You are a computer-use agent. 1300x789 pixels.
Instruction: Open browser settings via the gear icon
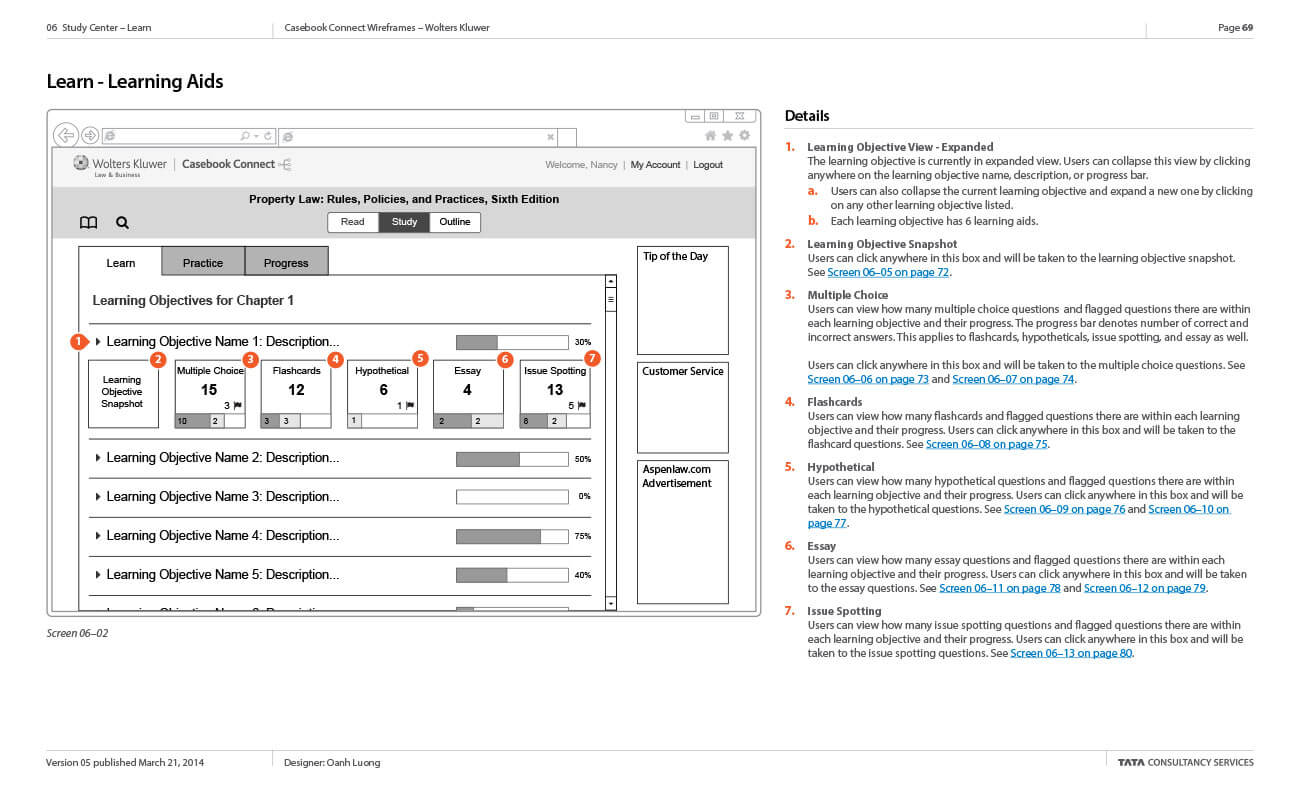(743, 136)
